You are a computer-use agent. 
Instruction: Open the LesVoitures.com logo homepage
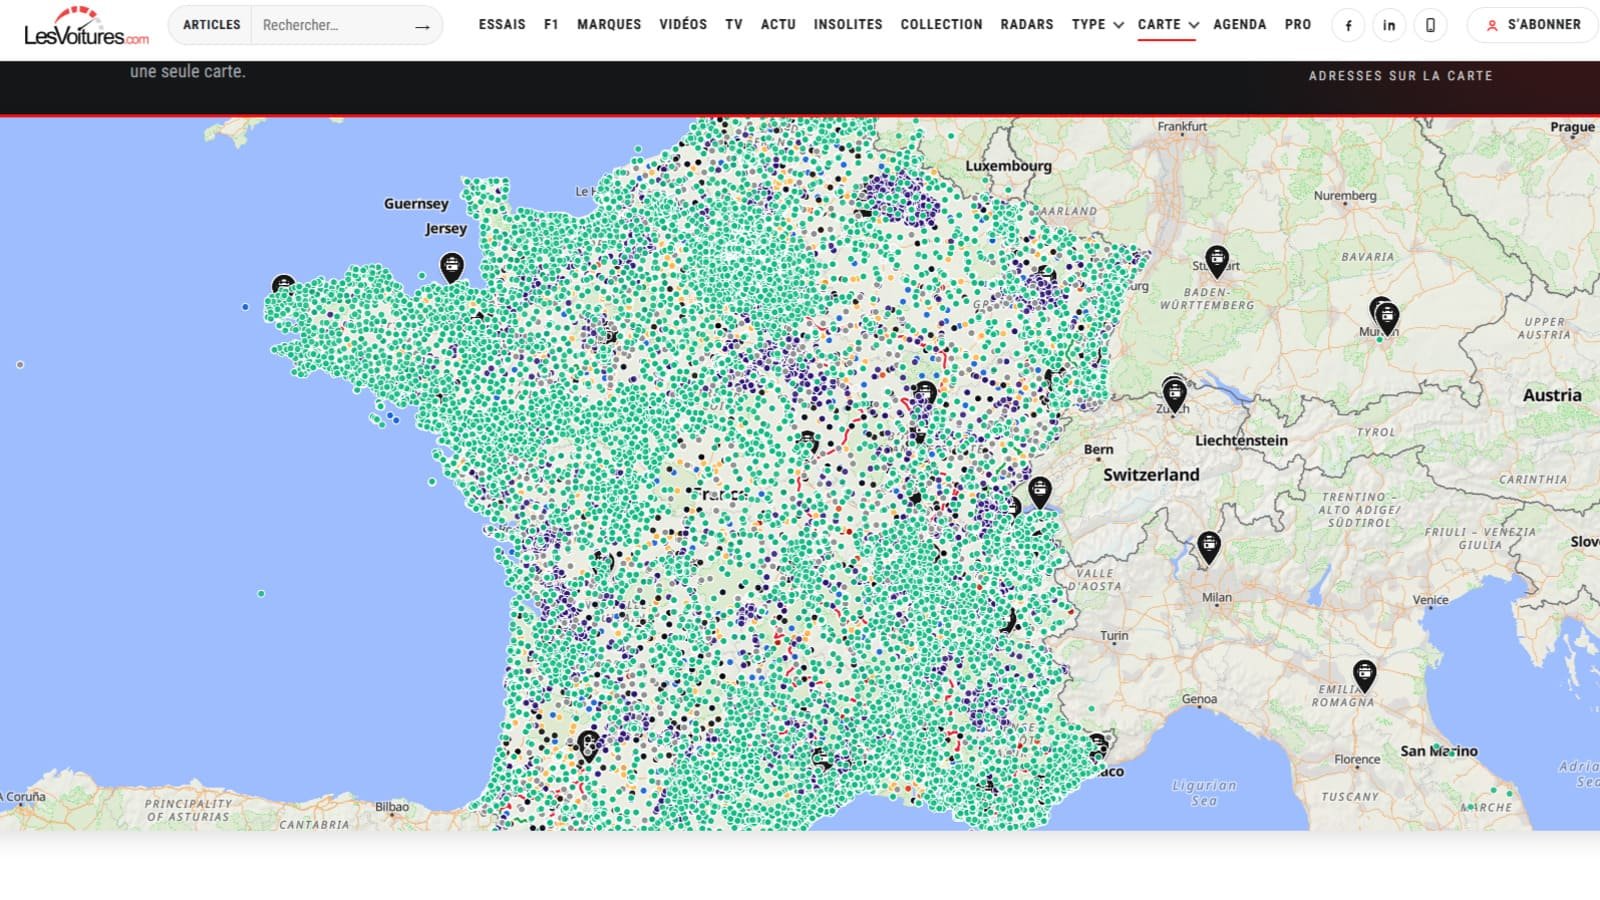pyautogui.click(x=87, y=27)
